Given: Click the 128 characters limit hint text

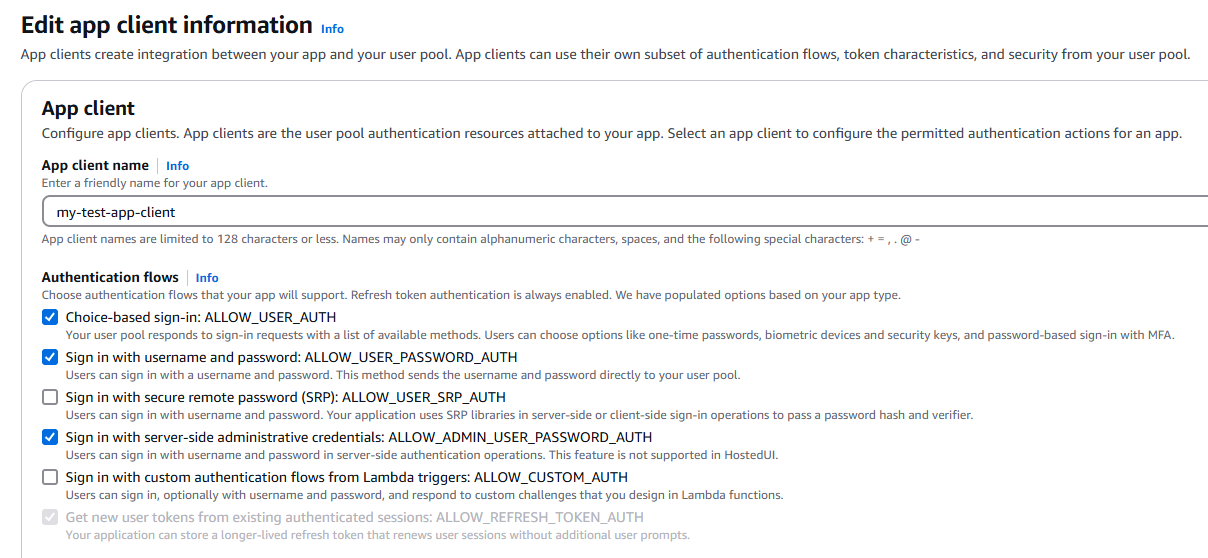Looking at the screenshot, I should 480,239.
